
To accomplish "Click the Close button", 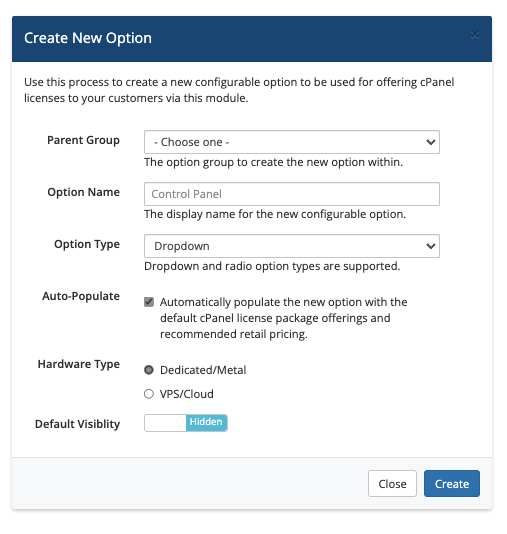I will tap(392, 484).
